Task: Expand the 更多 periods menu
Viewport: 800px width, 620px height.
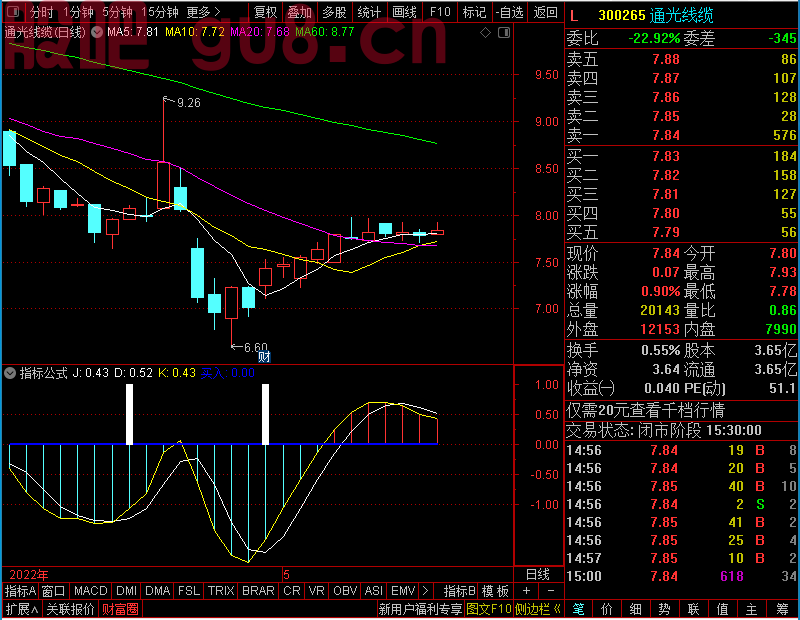Action: [204, 12]
